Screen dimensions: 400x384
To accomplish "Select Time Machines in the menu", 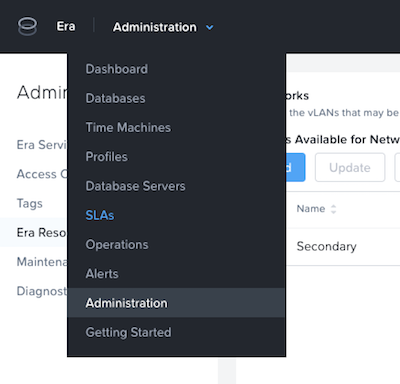I will [x=128, y=127].
